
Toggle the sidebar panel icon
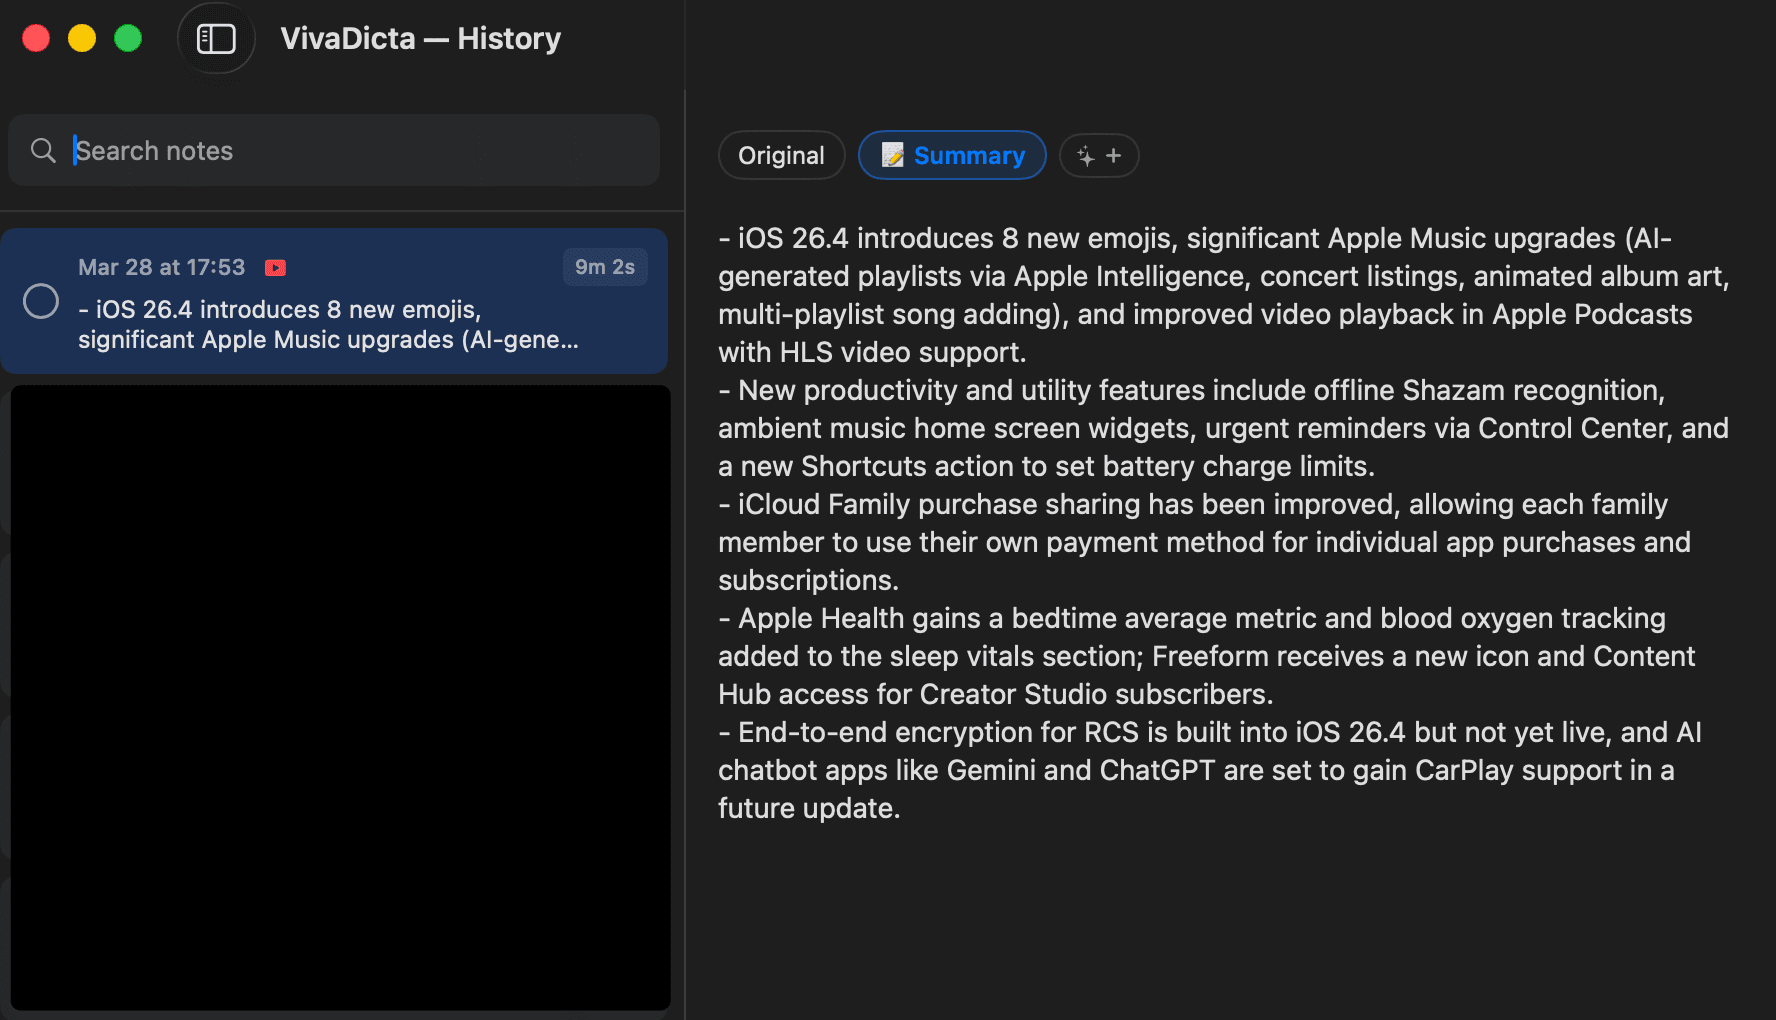click(216, 39)
